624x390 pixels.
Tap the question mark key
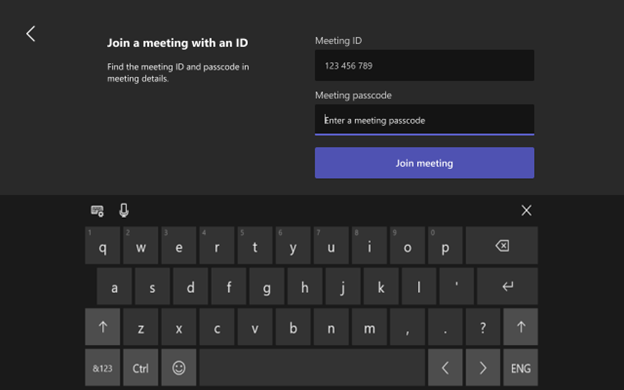483,327
